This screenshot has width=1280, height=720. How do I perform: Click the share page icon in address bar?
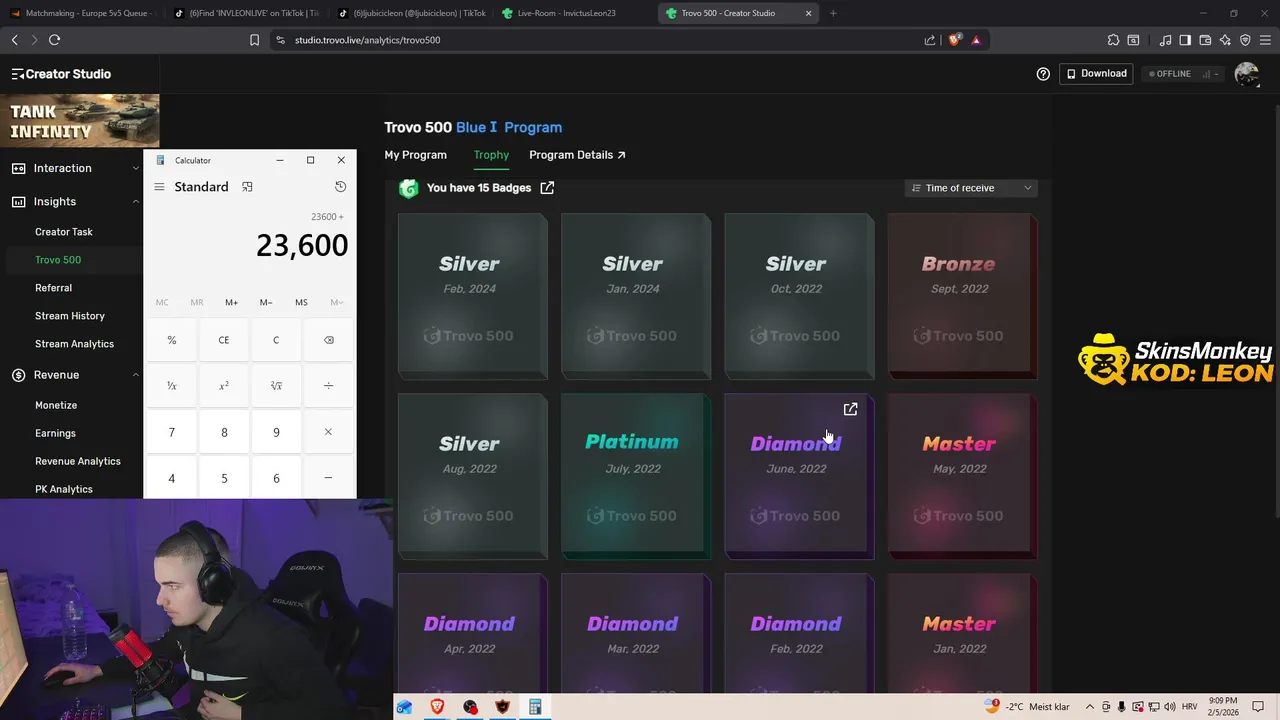pos(930,40)
